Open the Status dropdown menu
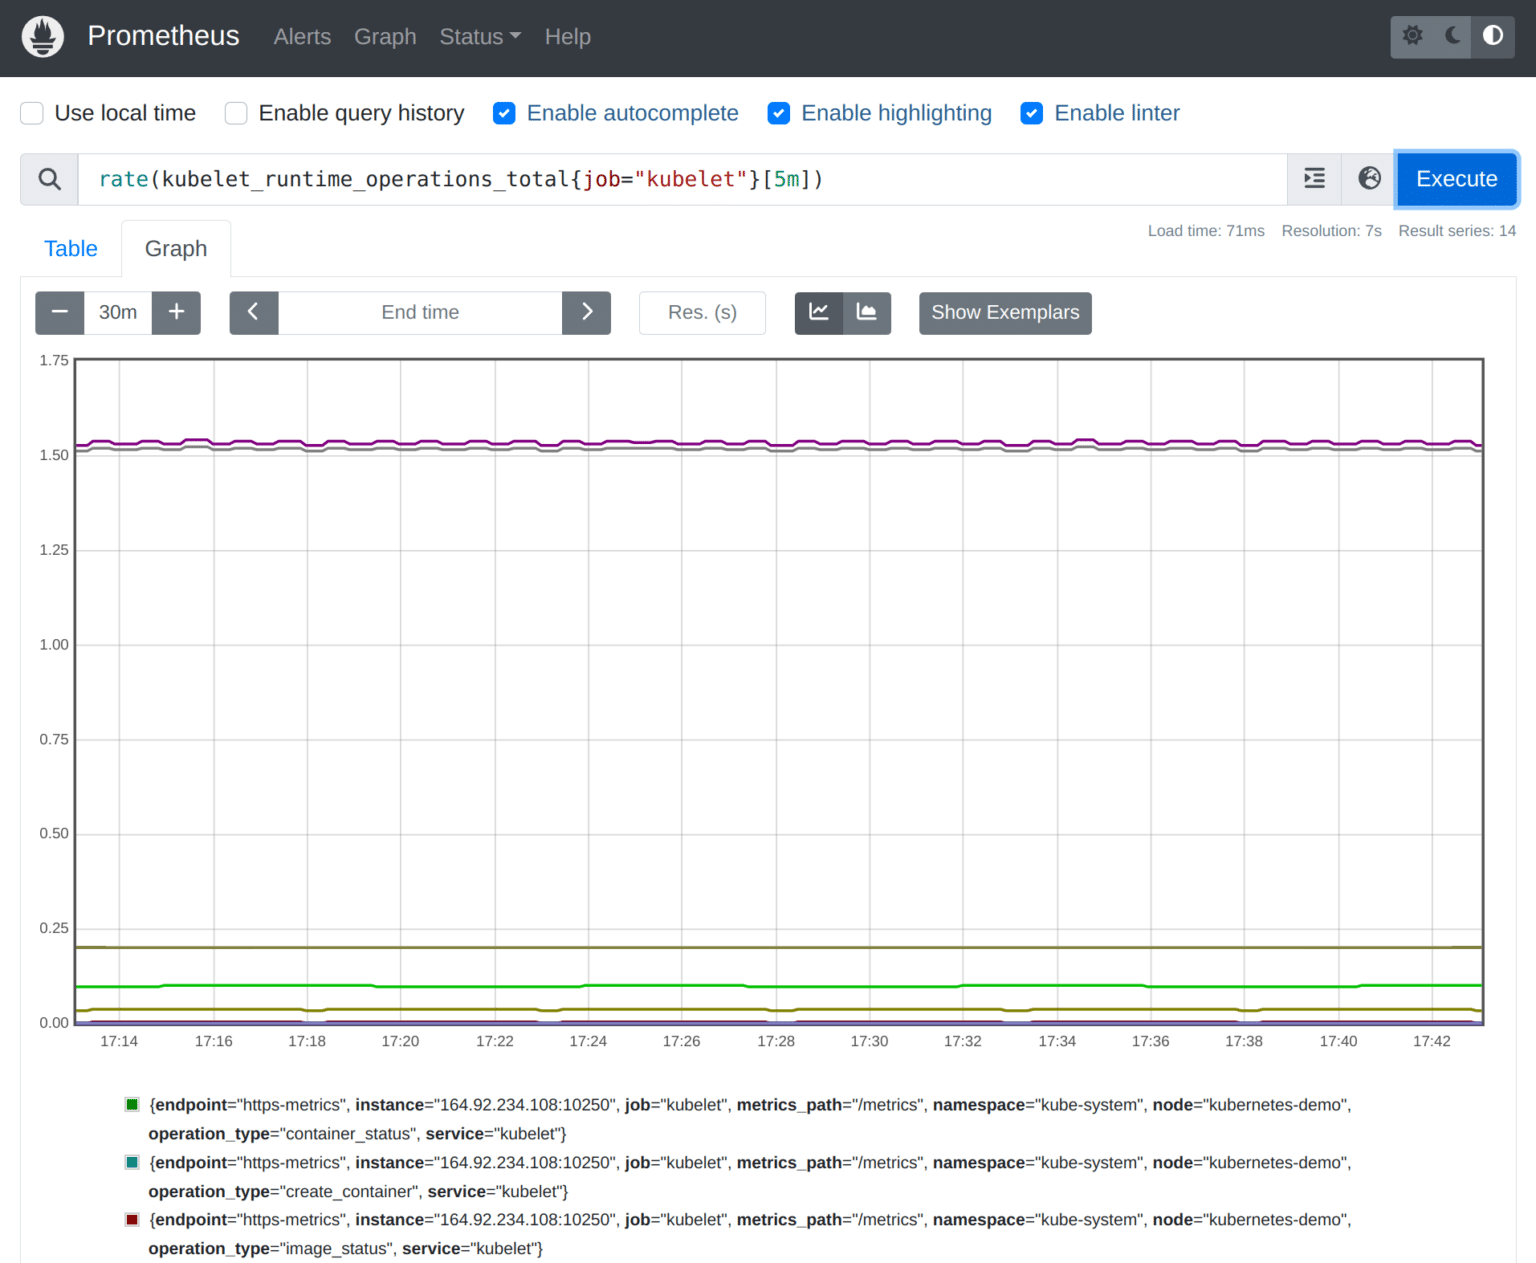This screenshot has height=1263, width=1536. (x=479, y=37)
